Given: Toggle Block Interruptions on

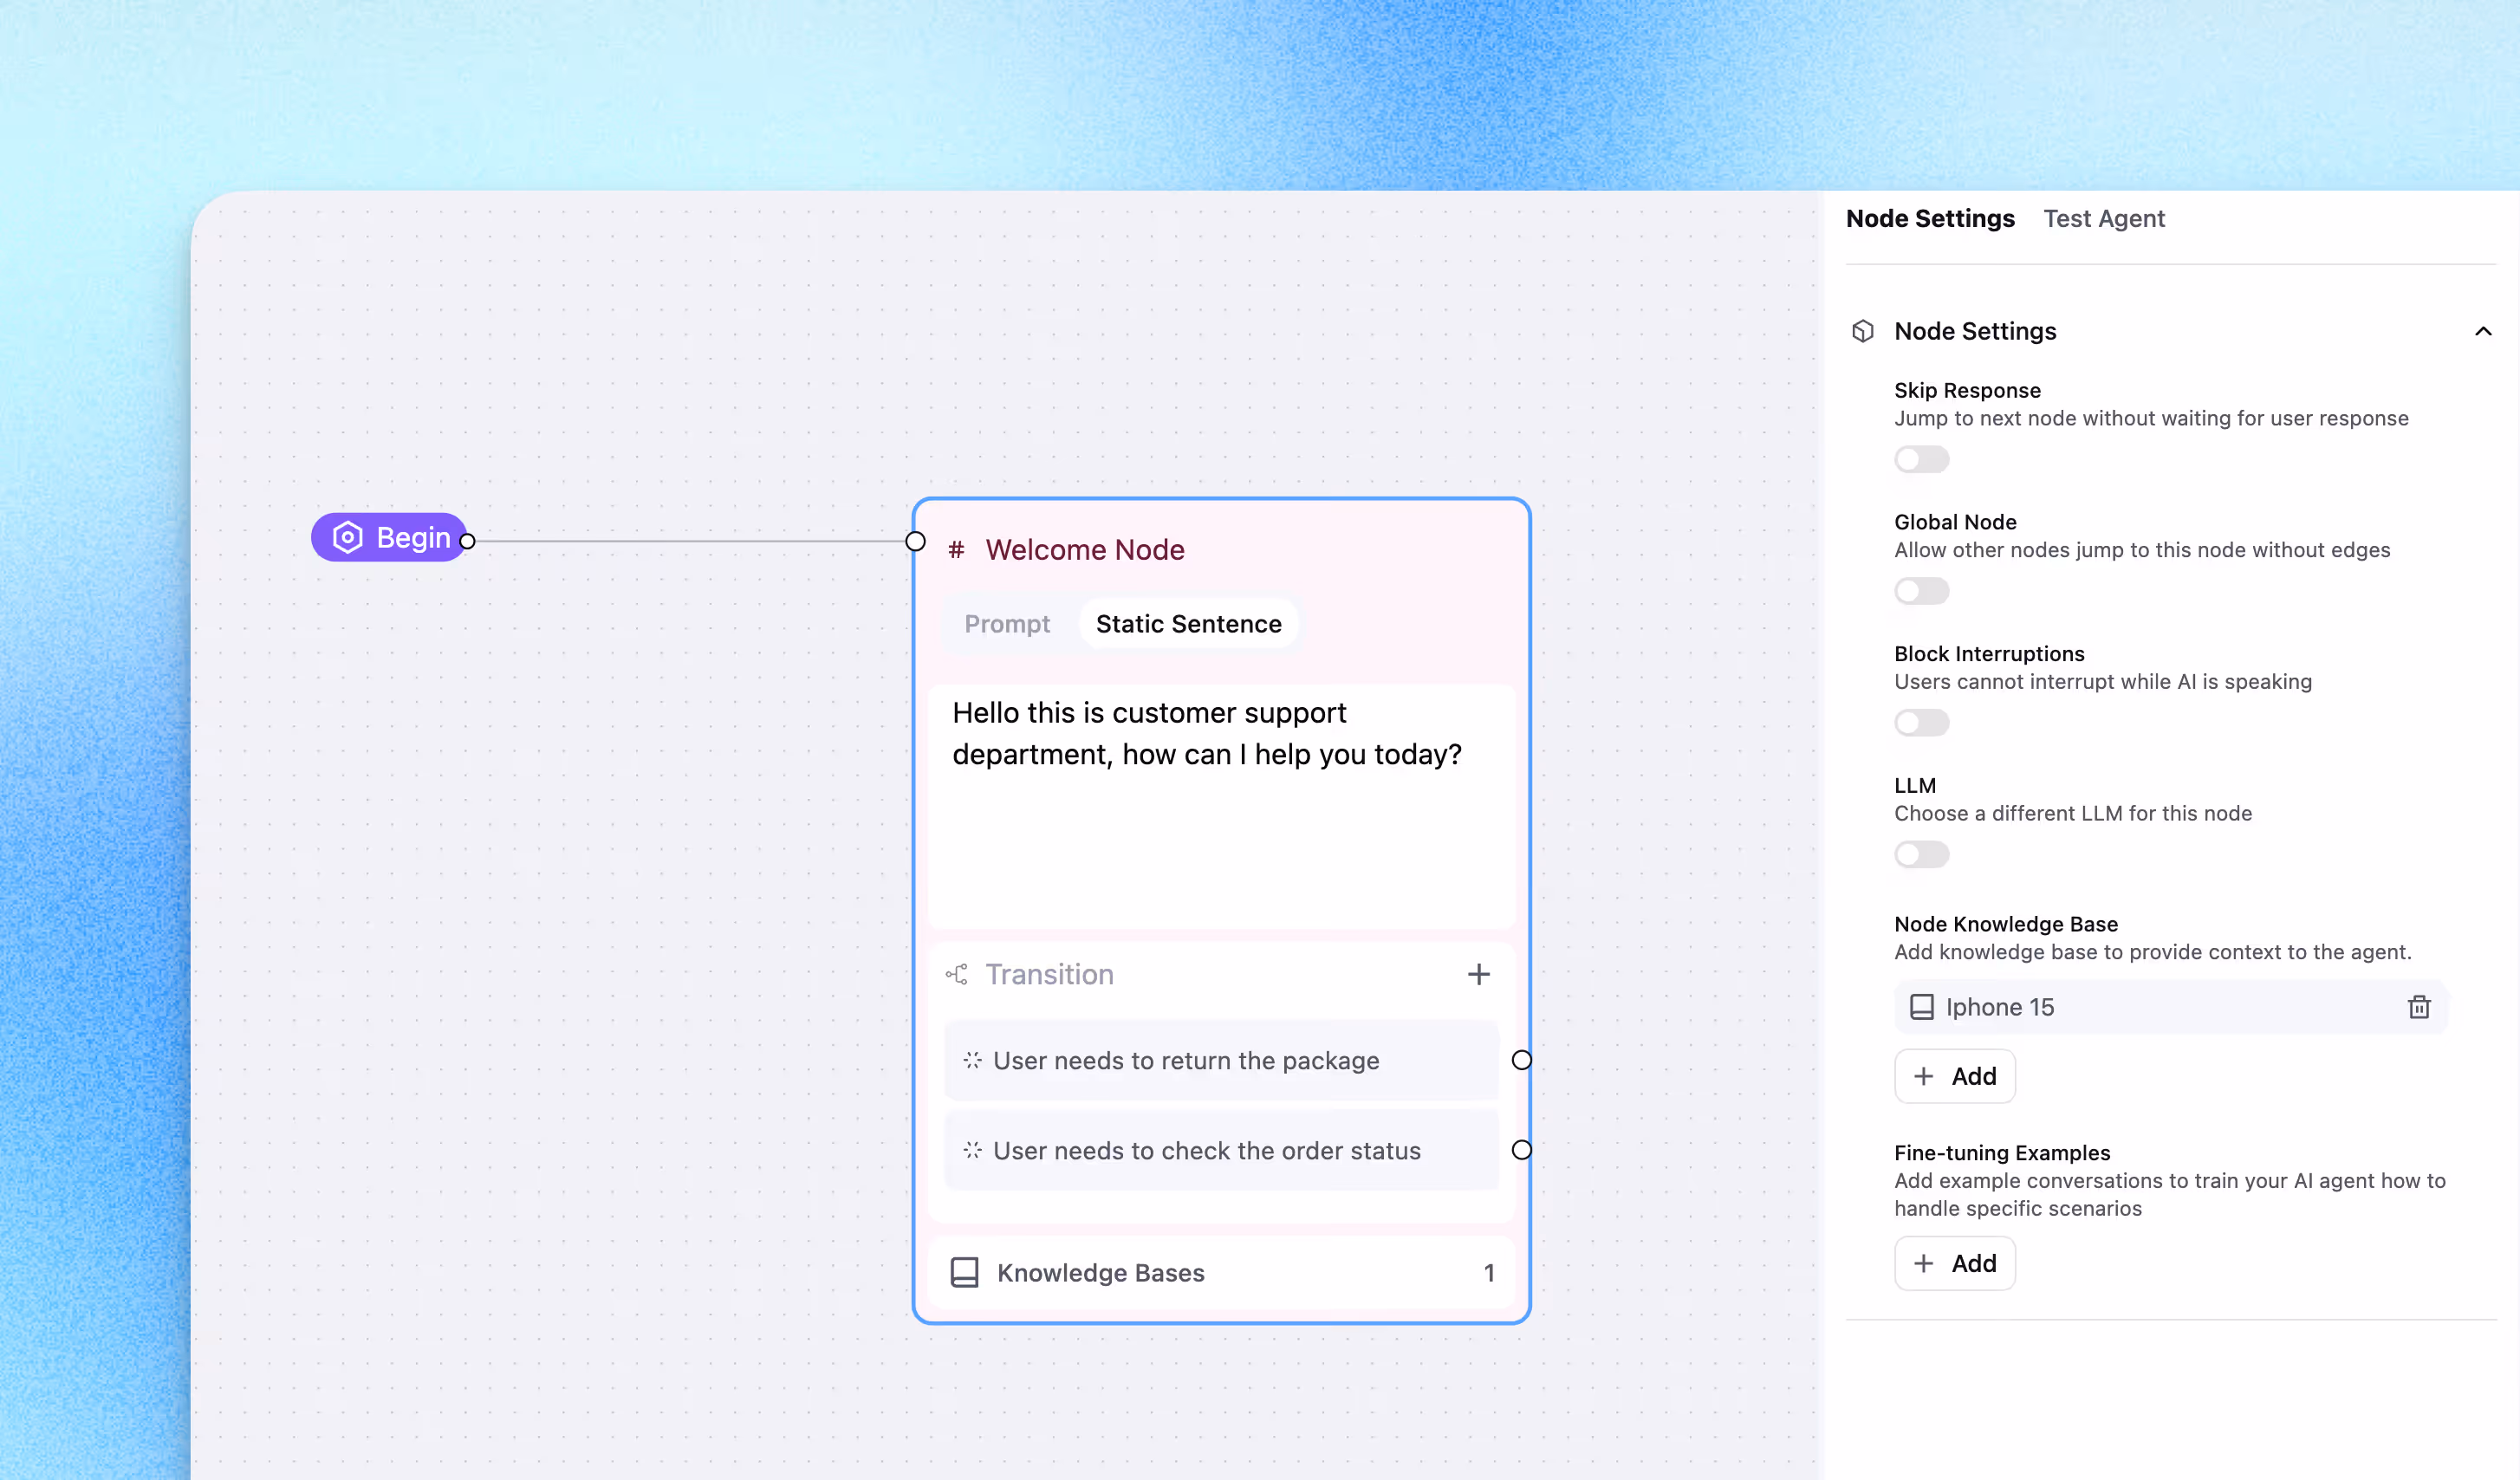Looking at the screenshot, I should [1920, 722].
